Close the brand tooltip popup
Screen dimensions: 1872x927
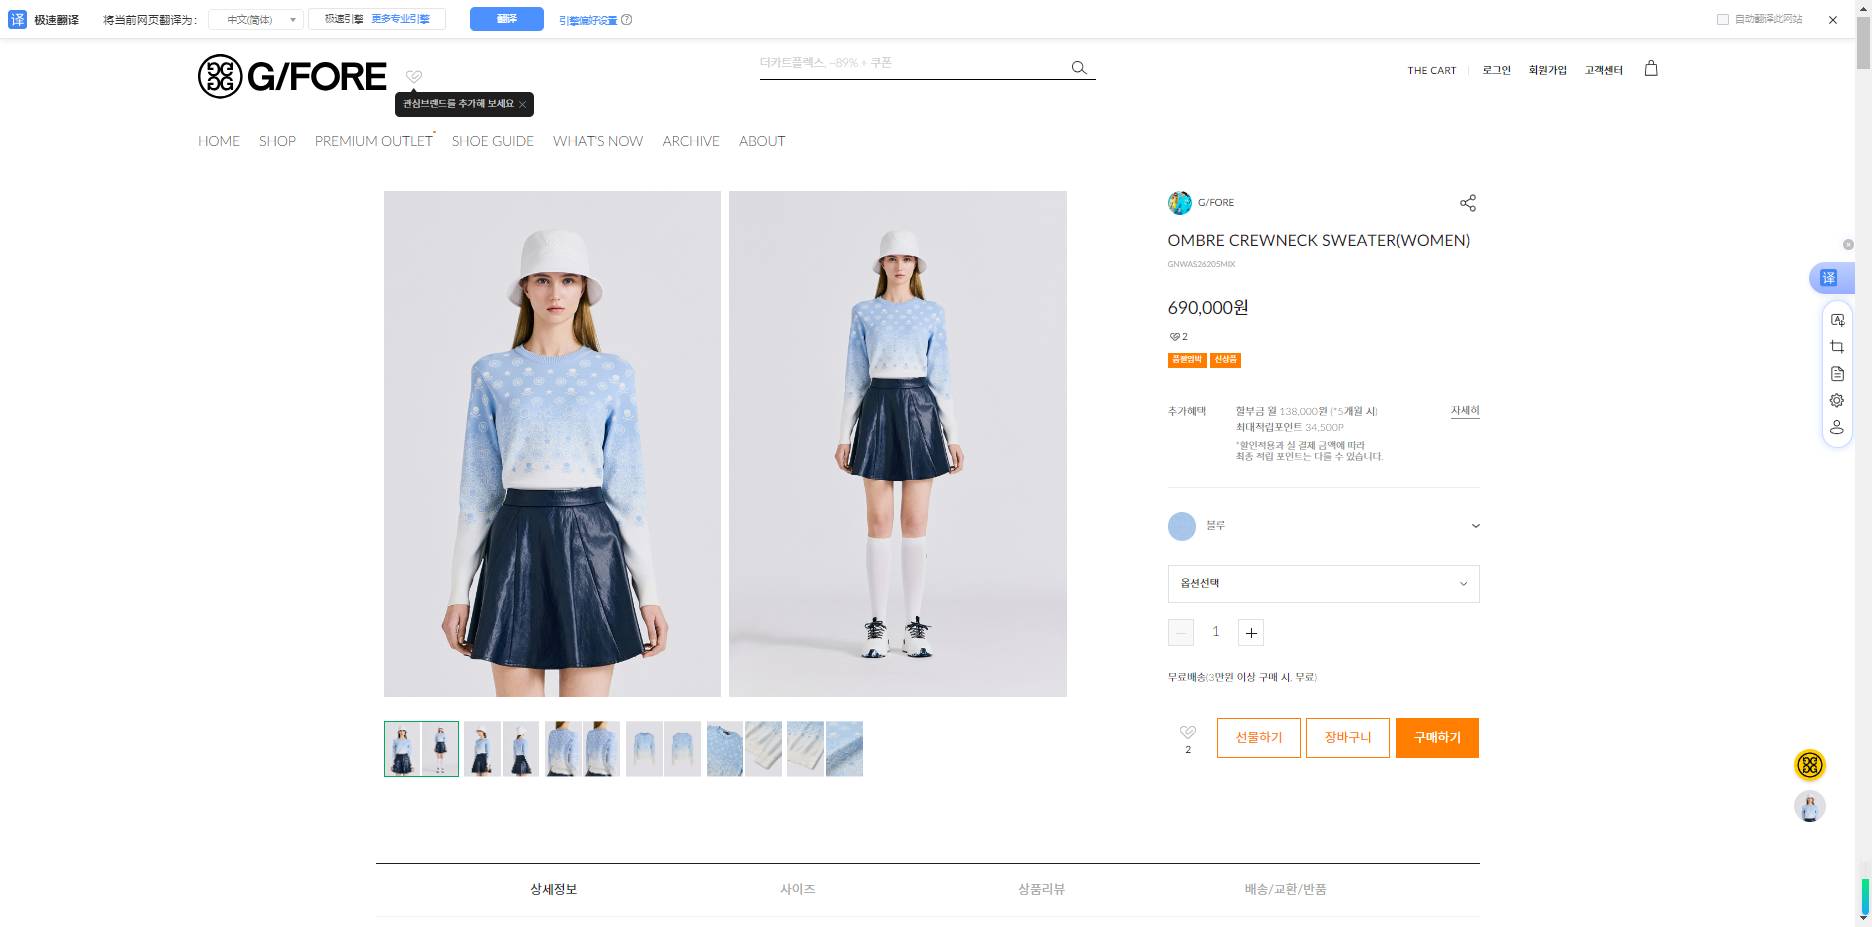point(522,104)
